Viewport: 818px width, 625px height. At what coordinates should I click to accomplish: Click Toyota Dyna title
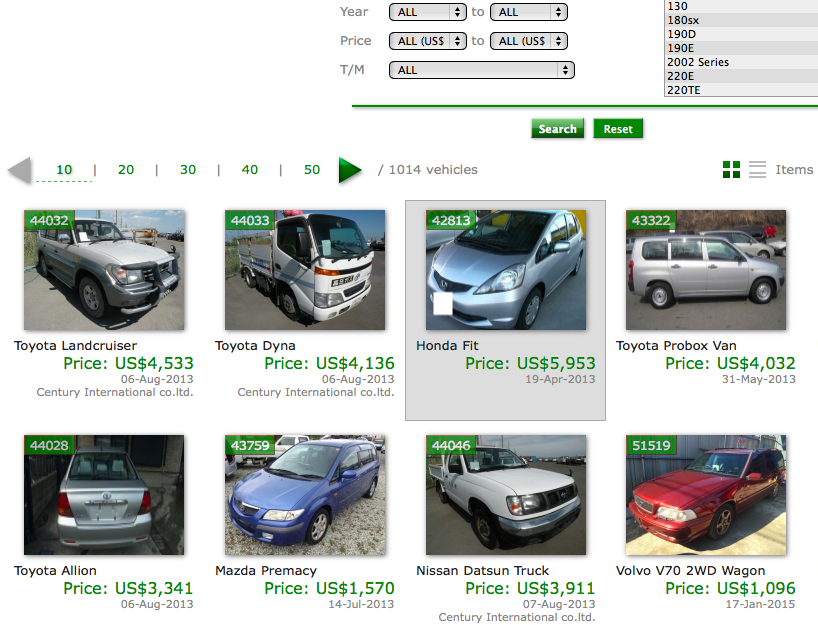255,346
